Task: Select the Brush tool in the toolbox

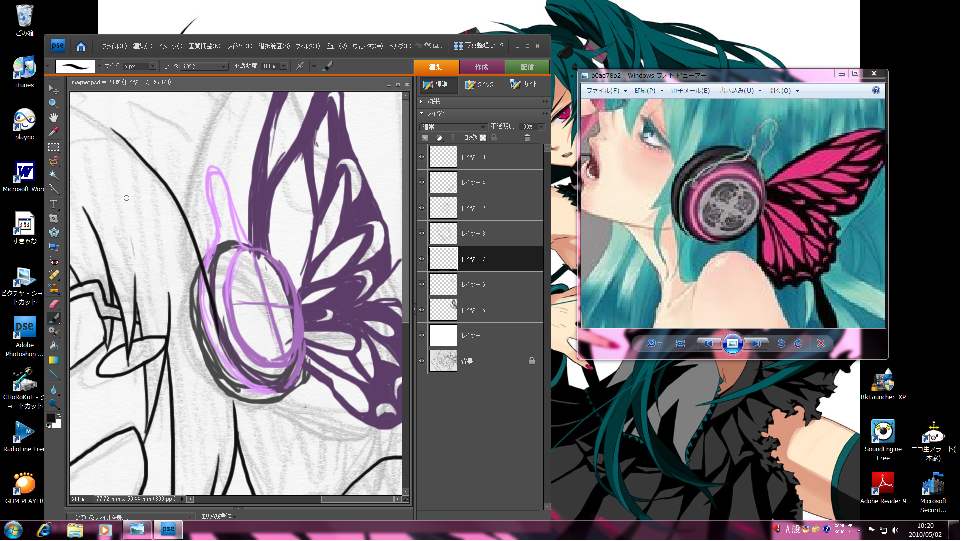Action: tap(53, 318)
